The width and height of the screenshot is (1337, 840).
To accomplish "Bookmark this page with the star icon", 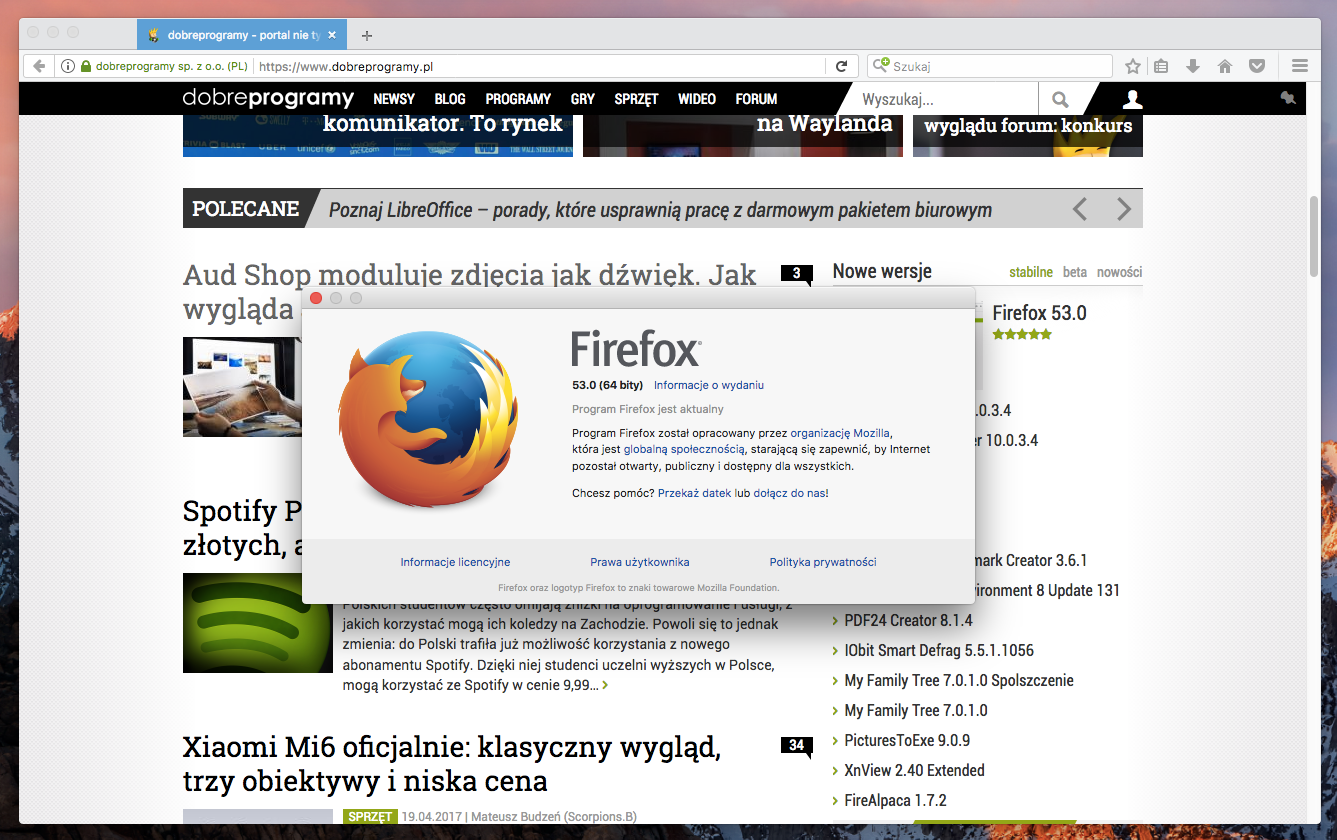I will (1133, 66).
